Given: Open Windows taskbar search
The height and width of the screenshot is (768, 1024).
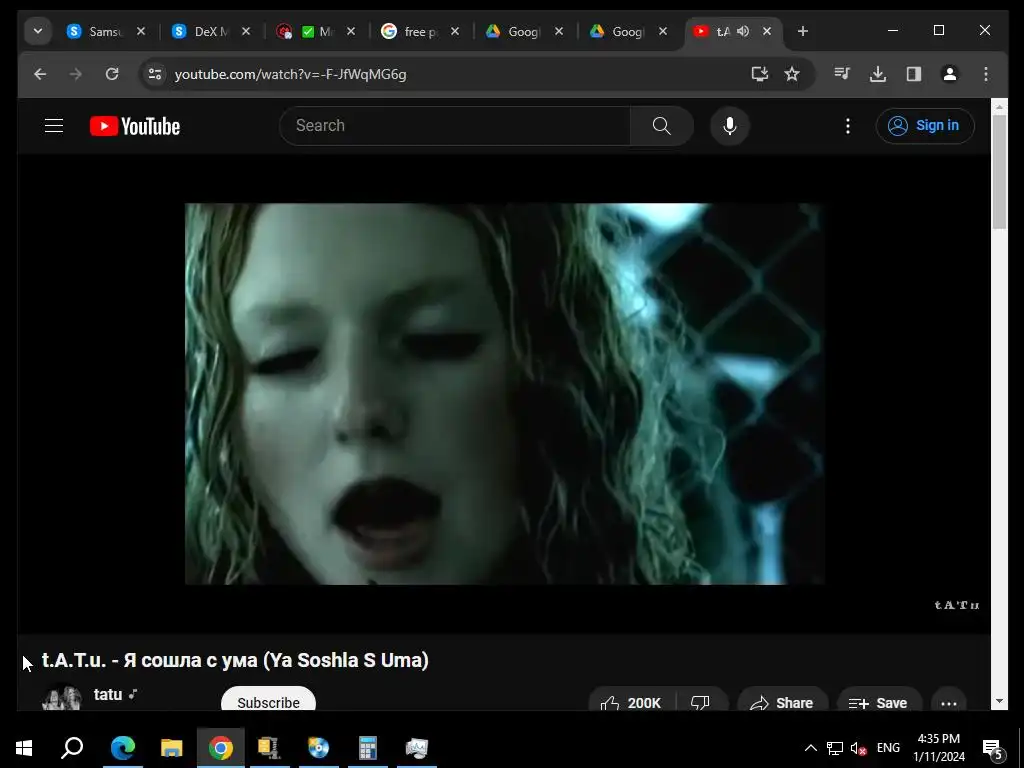Looking at the screenshot, I should pos(72,748).
